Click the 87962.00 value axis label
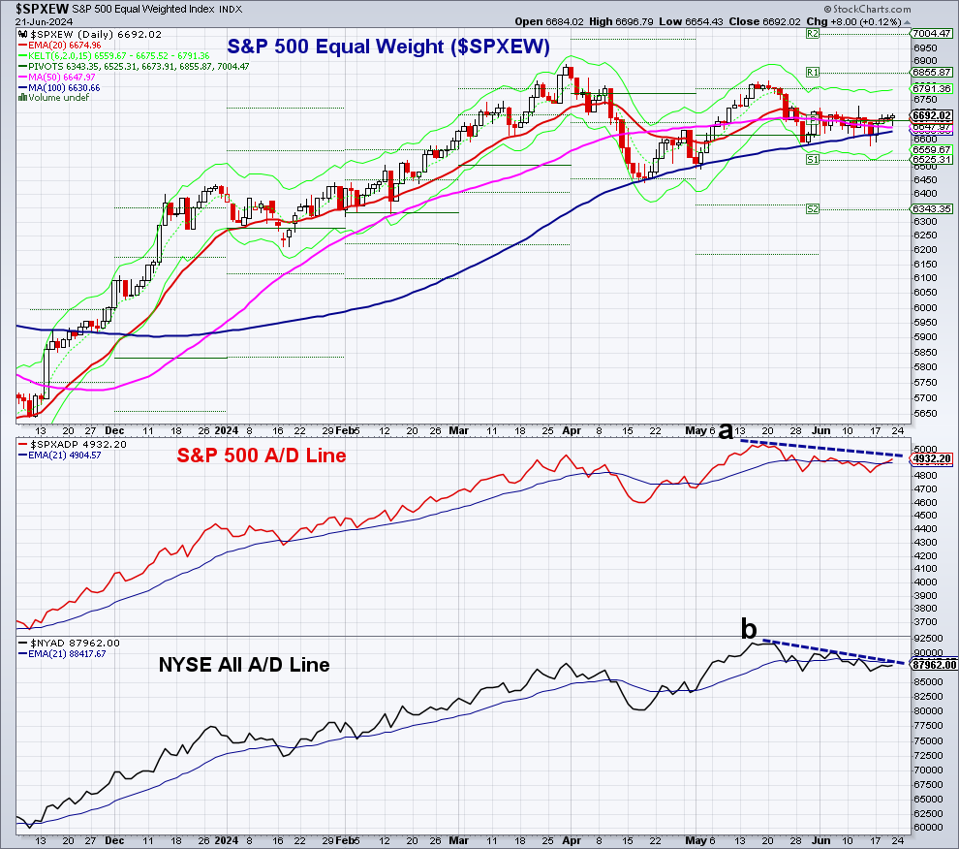The height and width of the screenshot is (849, 959). tap(933, 664)
